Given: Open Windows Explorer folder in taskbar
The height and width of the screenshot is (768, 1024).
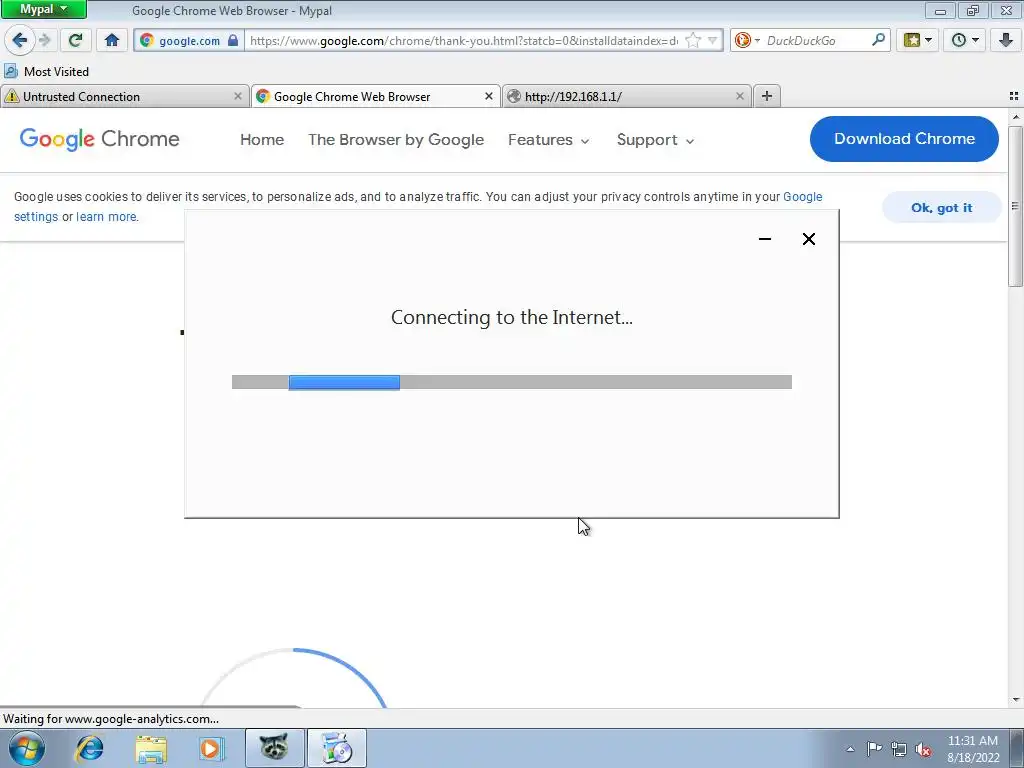Looking at the screenshot, I should (x=151, y=748).
